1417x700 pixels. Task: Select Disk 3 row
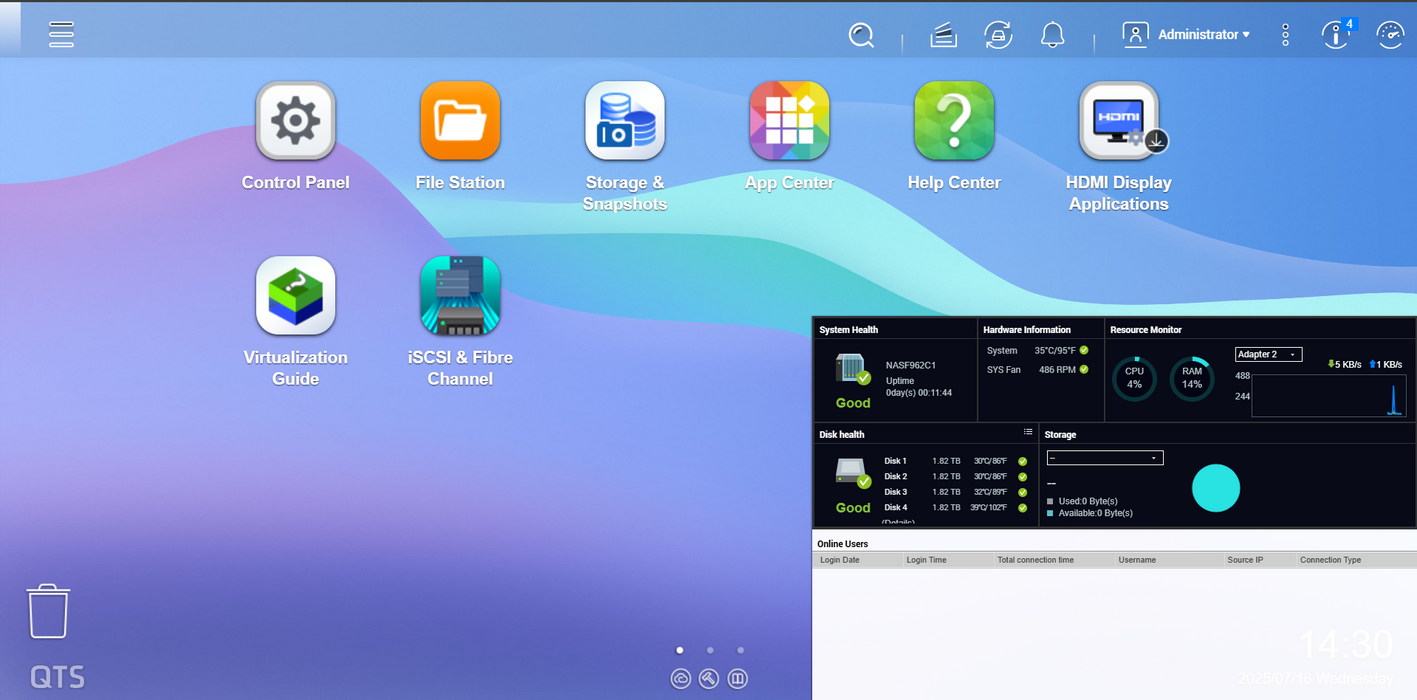pos(955,492)
